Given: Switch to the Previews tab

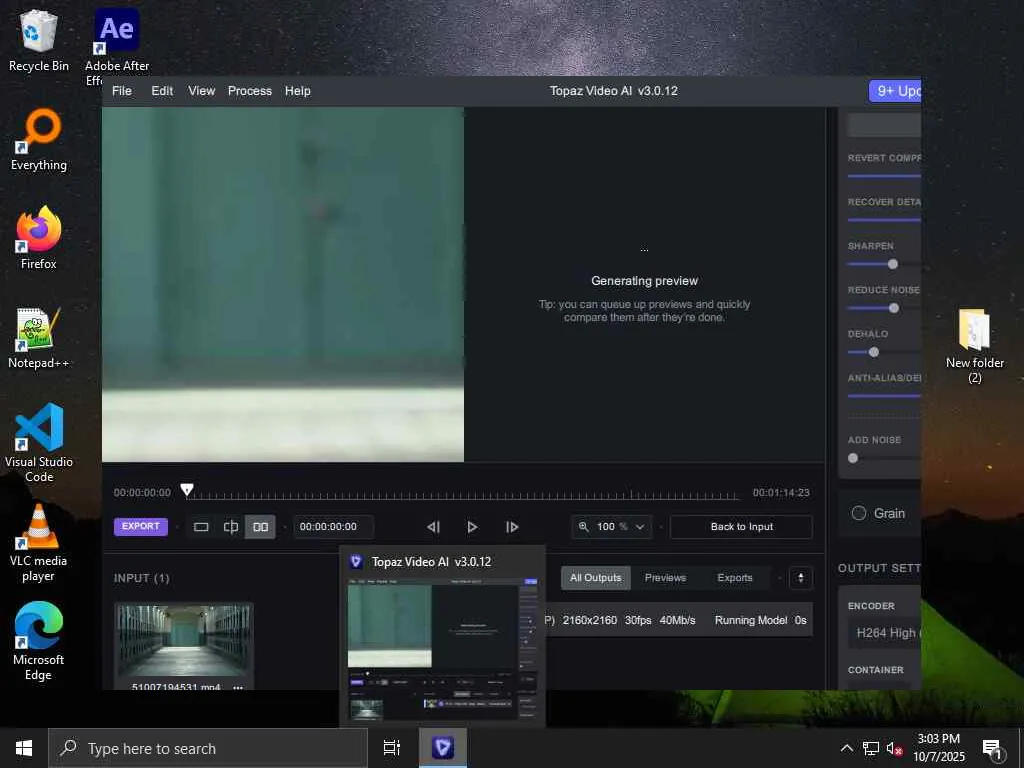Looking at the screenshot, I should pyautogui.click(x=665, y=578).
